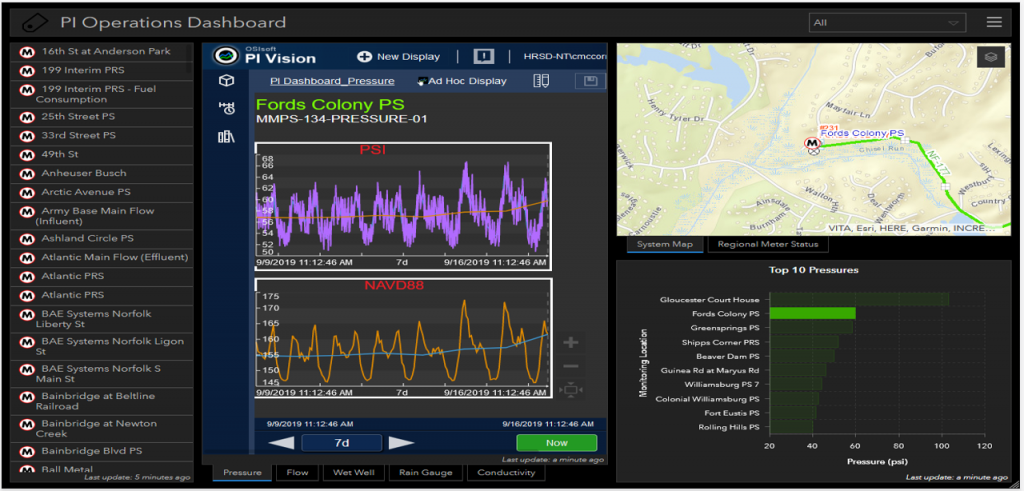This screenshot has height=491, width=1024.
Task: Select 25th Street PS in the list
Action: point(101,117)
